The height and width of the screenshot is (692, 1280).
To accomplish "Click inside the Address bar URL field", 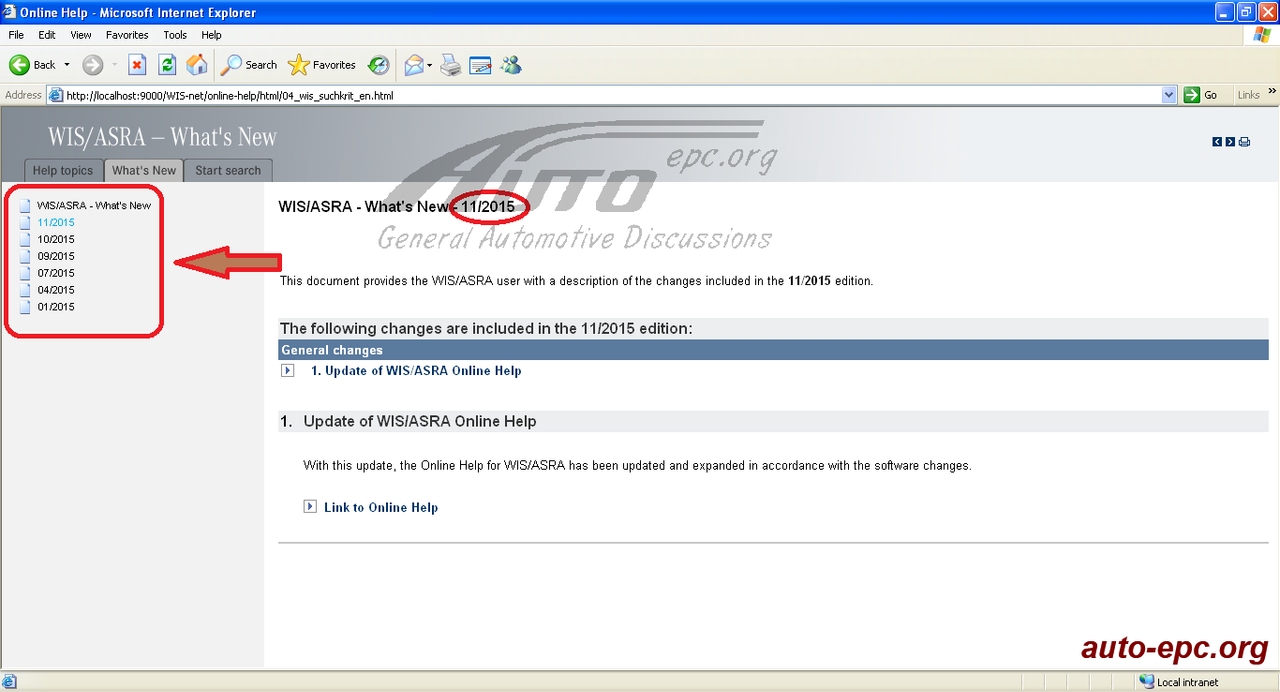I will [612, 95].
